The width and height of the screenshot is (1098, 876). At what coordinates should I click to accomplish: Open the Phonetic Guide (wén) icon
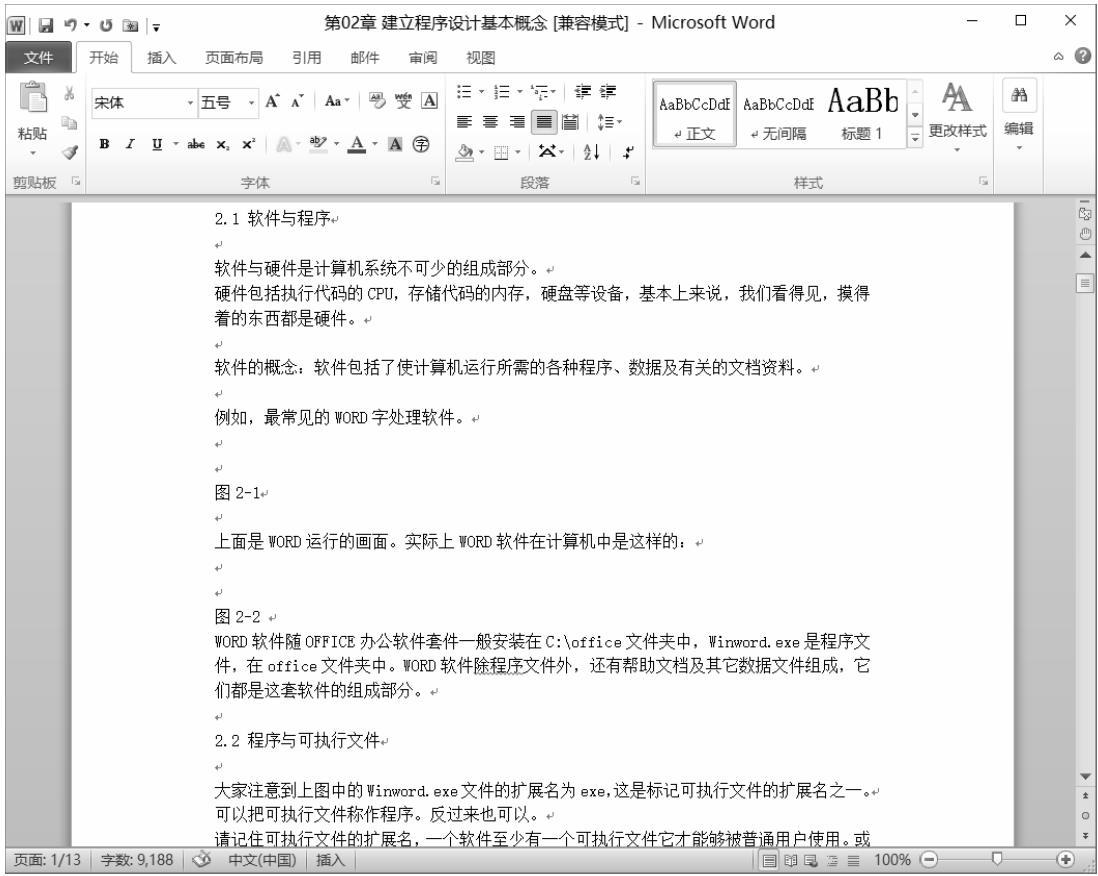(403, 102)
